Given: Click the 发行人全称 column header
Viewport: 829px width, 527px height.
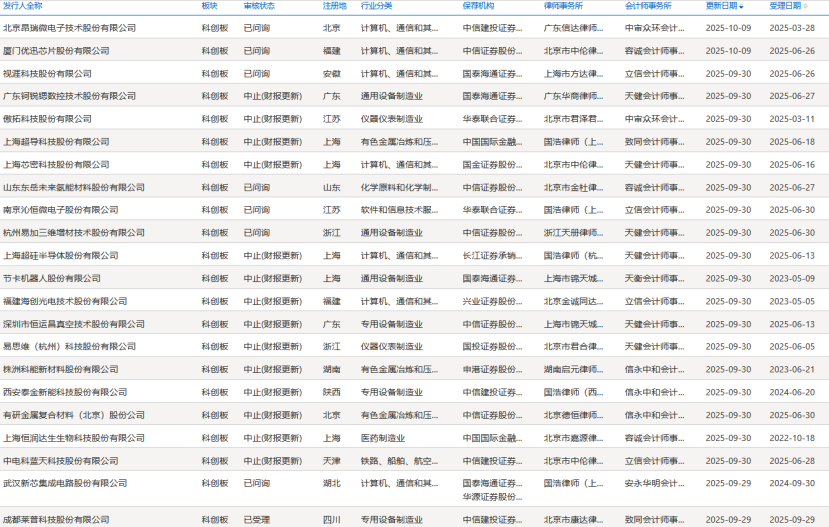Looking at the screenshot, I should pos(23,6).
